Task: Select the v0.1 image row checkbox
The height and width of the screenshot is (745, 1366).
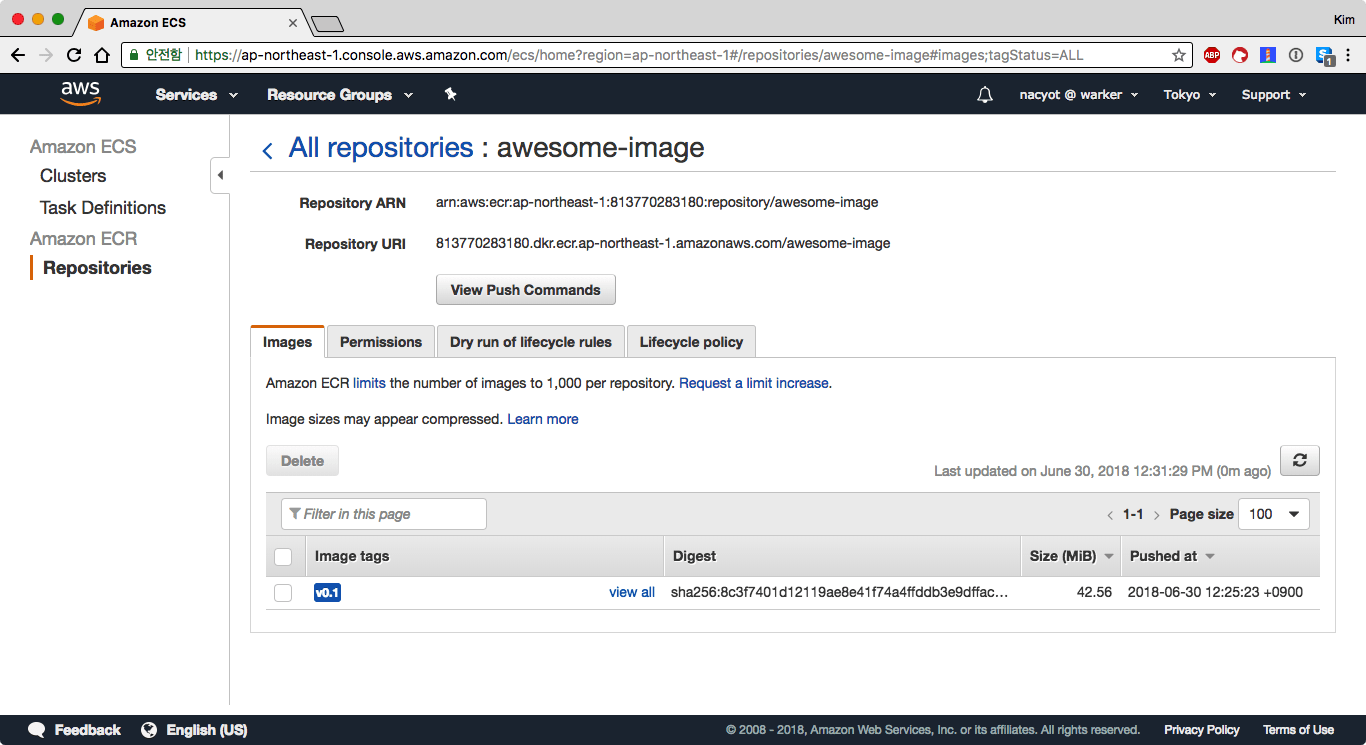Action: [283, 593]
